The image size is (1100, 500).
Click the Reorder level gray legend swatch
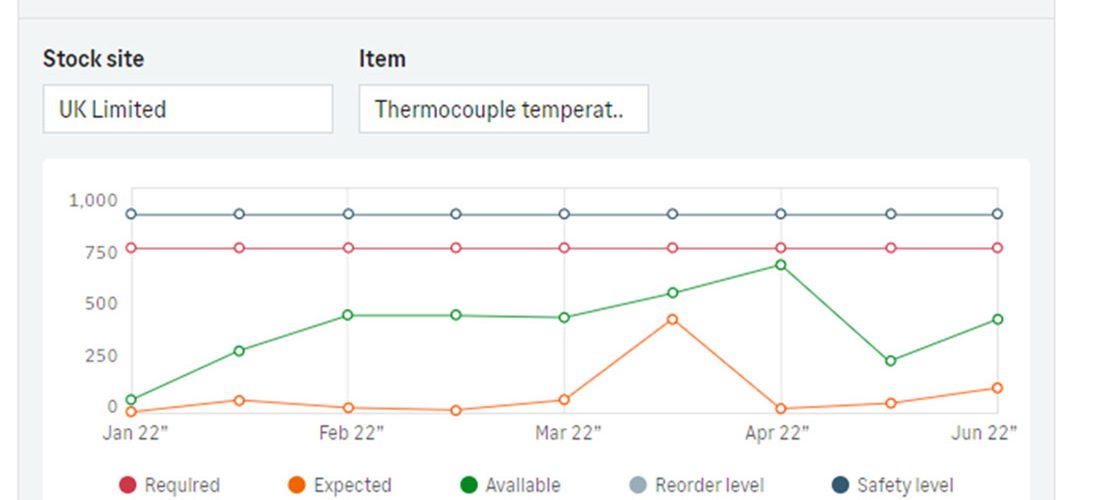click(638, 485)
